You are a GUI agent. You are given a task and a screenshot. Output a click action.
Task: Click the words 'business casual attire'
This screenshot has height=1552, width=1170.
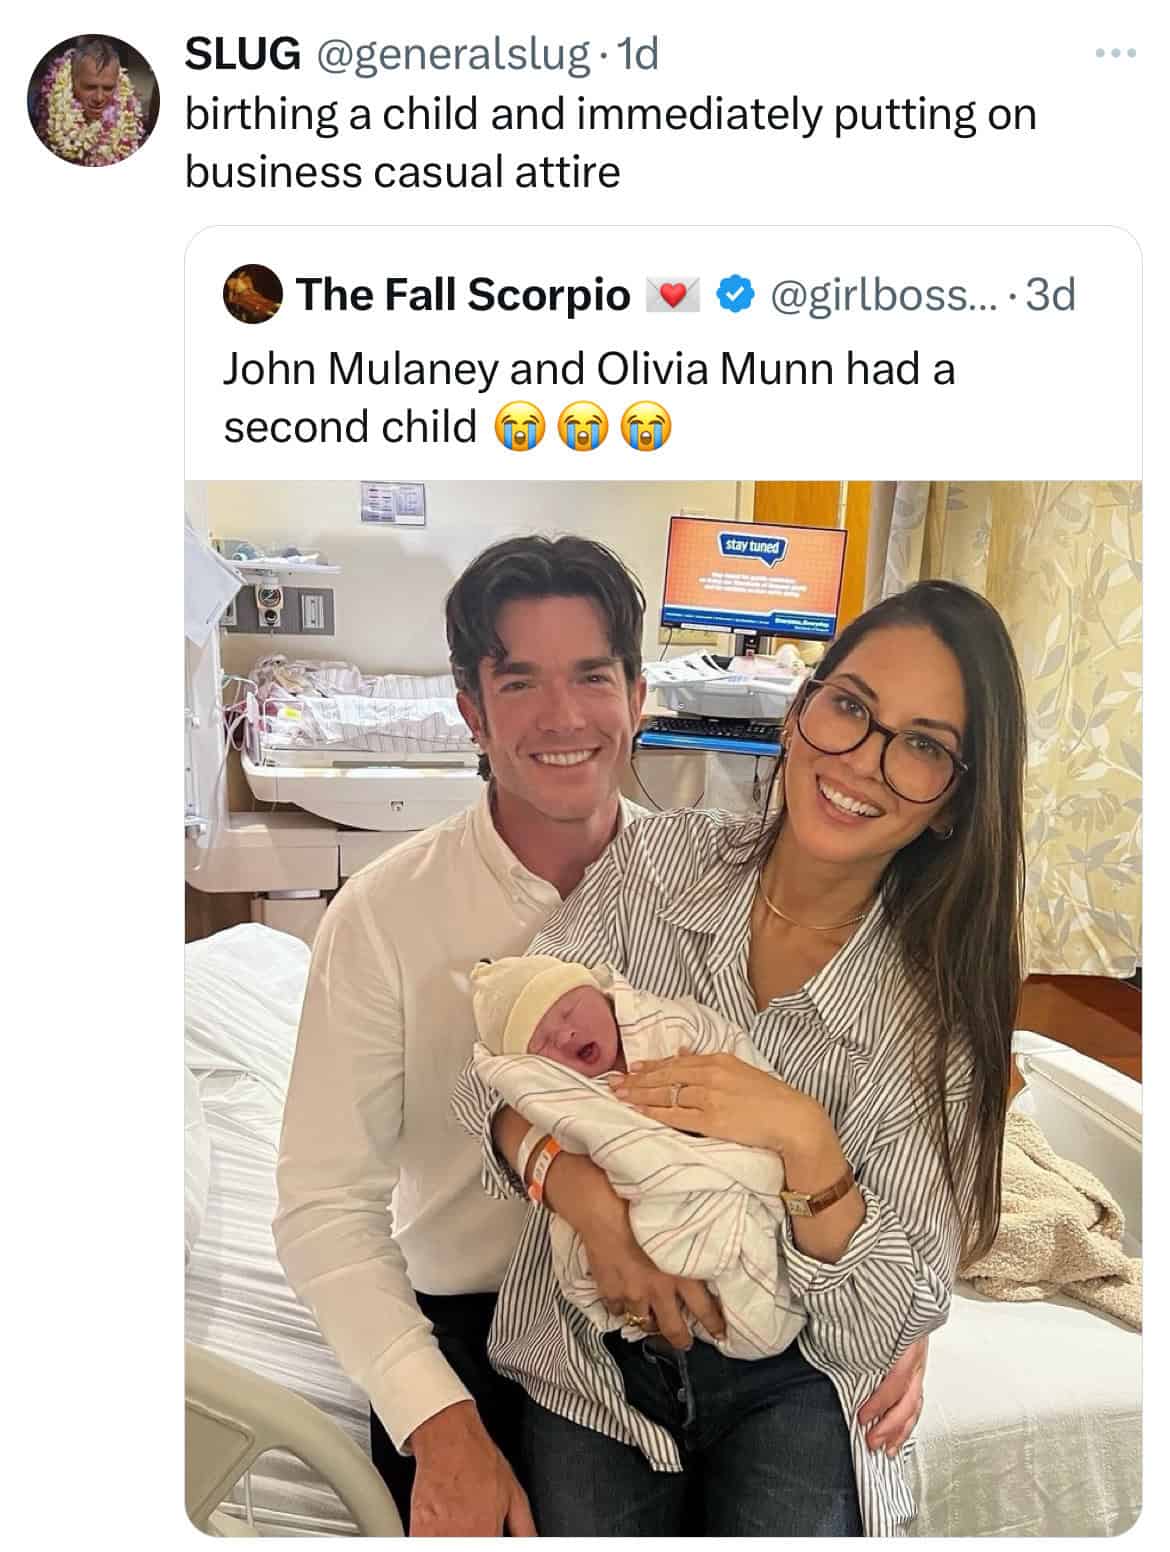pyautogui.click(x=402, y=172)
